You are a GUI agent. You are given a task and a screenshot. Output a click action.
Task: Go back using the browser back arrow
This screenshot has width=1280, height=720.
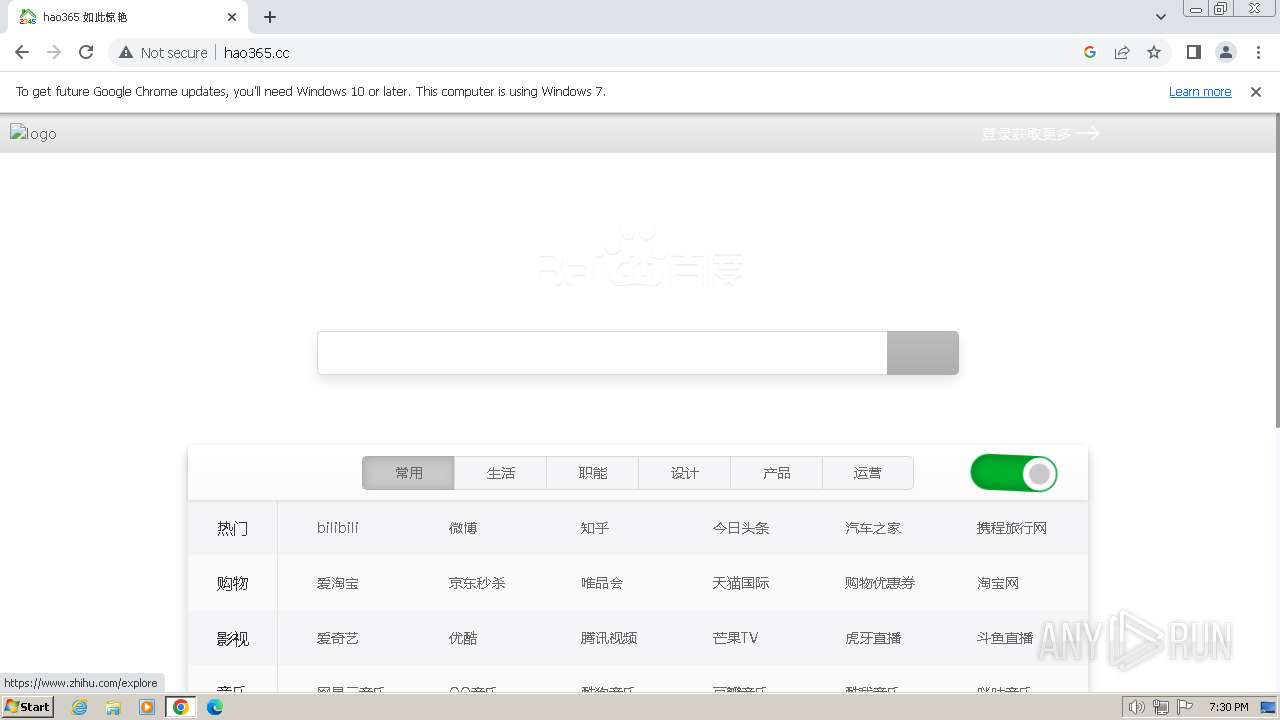click(22, 52)
